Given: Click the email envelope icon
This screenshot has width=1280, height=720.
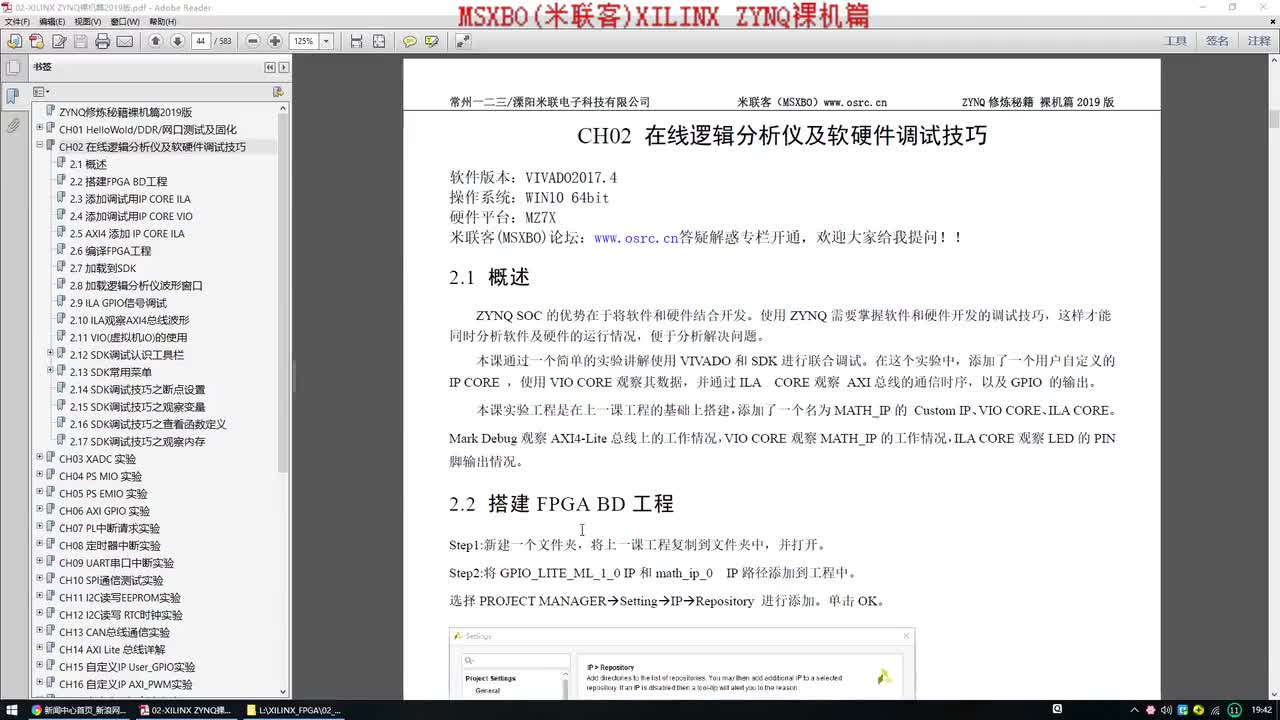Looking at the screenshot, I should tap(125, 41).
